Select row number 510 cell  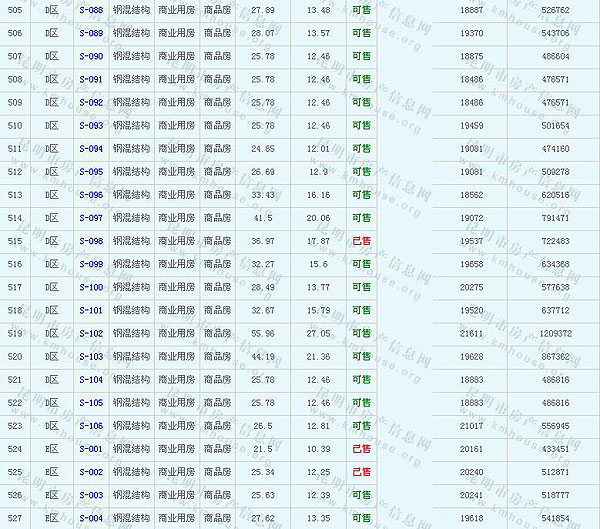14,126
